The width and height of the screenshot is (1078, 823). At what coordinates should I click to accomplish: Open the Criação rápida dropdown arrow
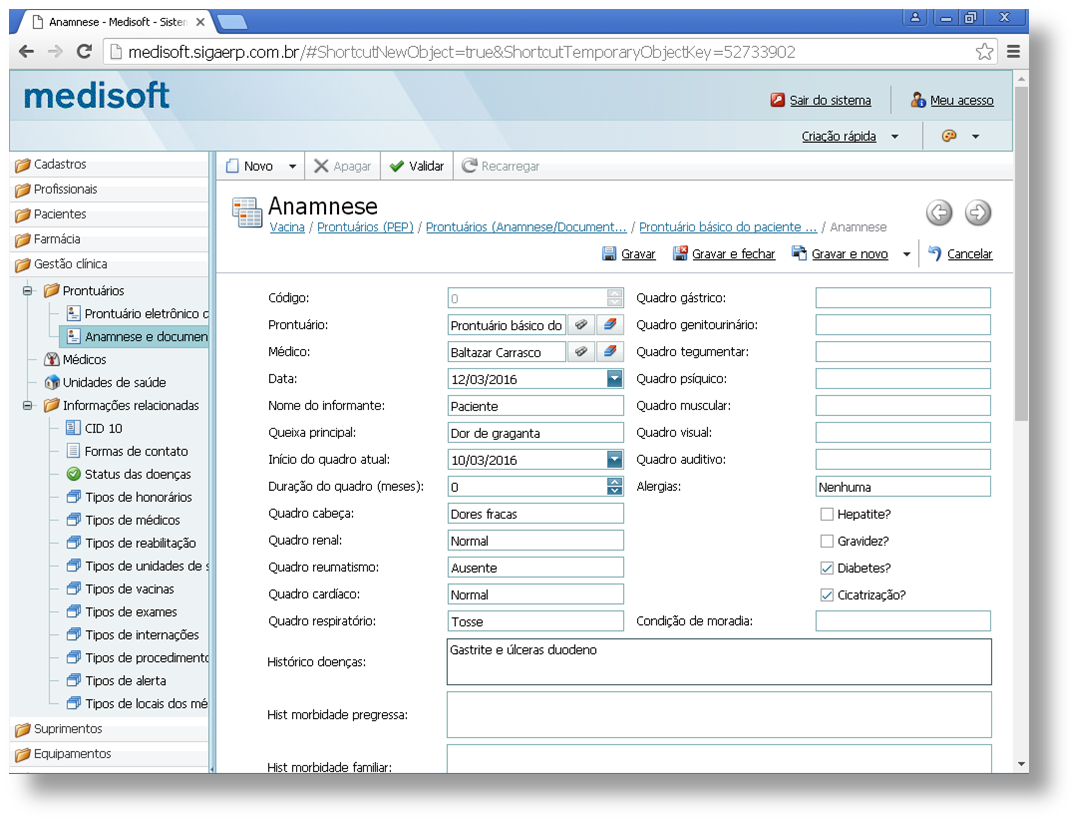(x=894, y=136)
